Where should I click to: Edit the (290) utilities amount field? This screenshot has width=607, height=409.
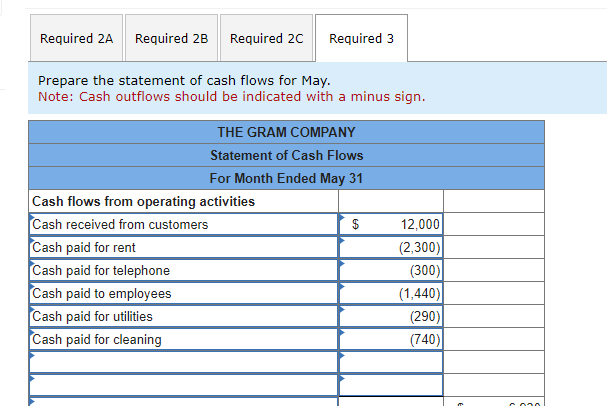click(x=391, y=317)
